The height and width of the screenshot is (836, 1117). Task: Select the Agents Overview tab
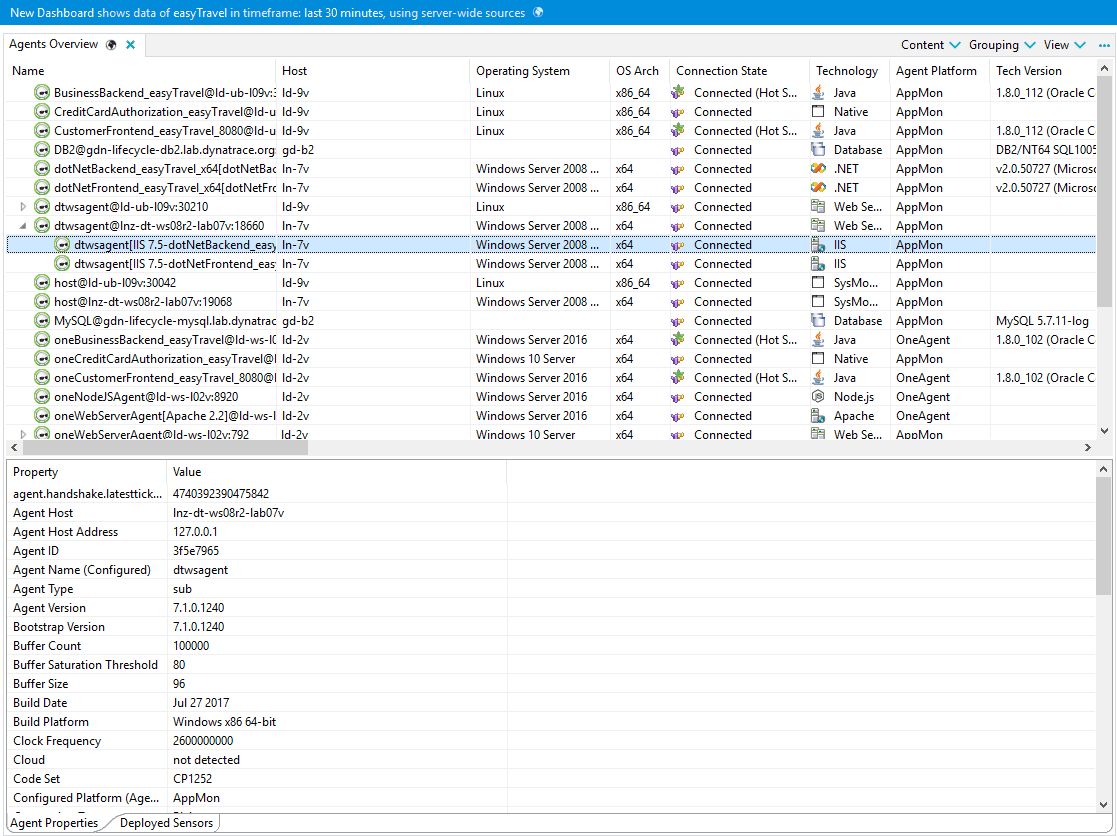[x=53, y=44]
